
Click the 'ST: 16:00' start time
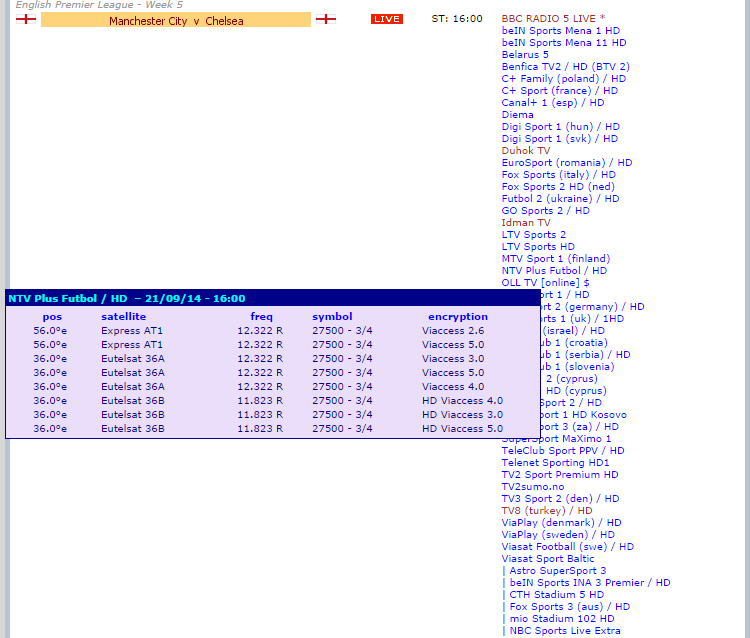click(x=457, y=19)
